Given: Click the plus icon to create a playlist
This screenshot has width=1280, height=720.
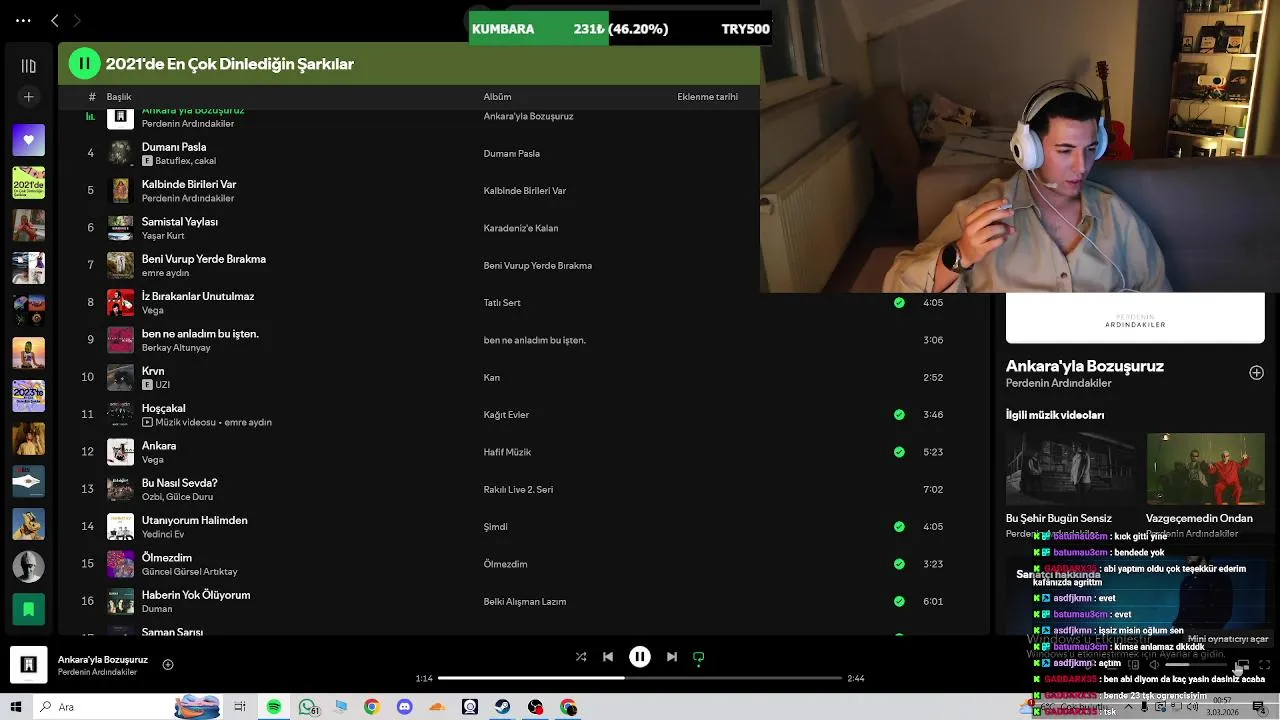Looking at the screenshot, I should (x=28, y=97).
